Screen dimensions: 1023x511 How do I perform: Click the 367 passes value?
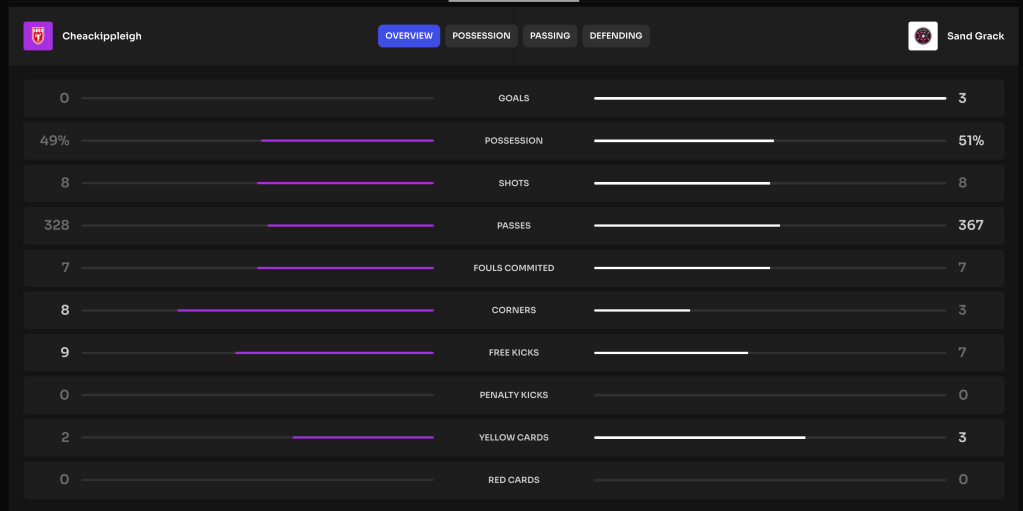[x=970, y=226]
